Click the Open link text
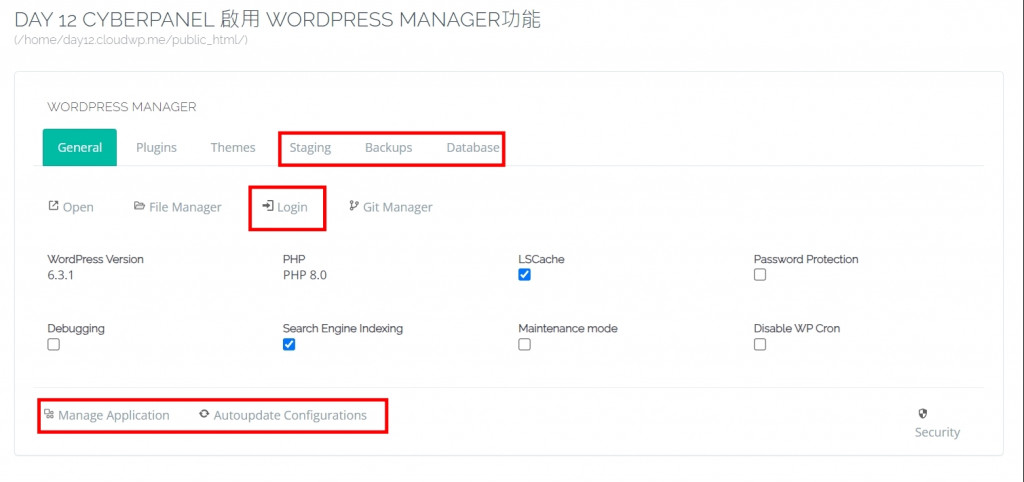The height and width of the screenshot is (482, 1024). (x=78, y=207)
